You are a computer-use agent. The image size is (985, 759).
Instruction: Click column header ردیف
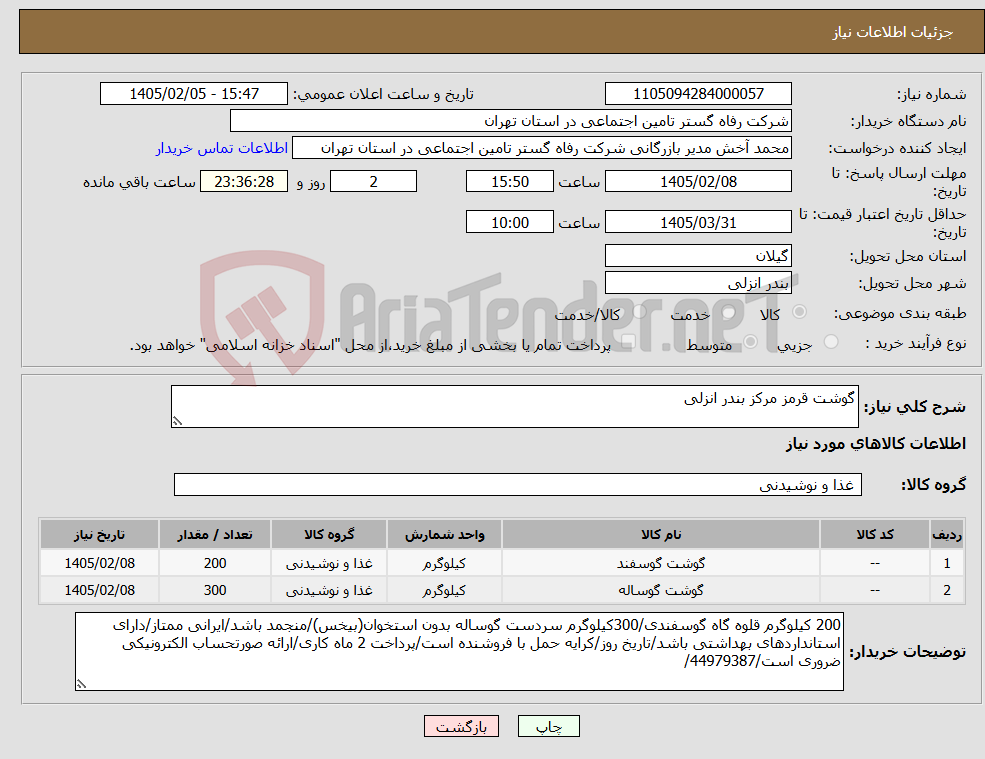pyautogui.click(x=947, y=534)
